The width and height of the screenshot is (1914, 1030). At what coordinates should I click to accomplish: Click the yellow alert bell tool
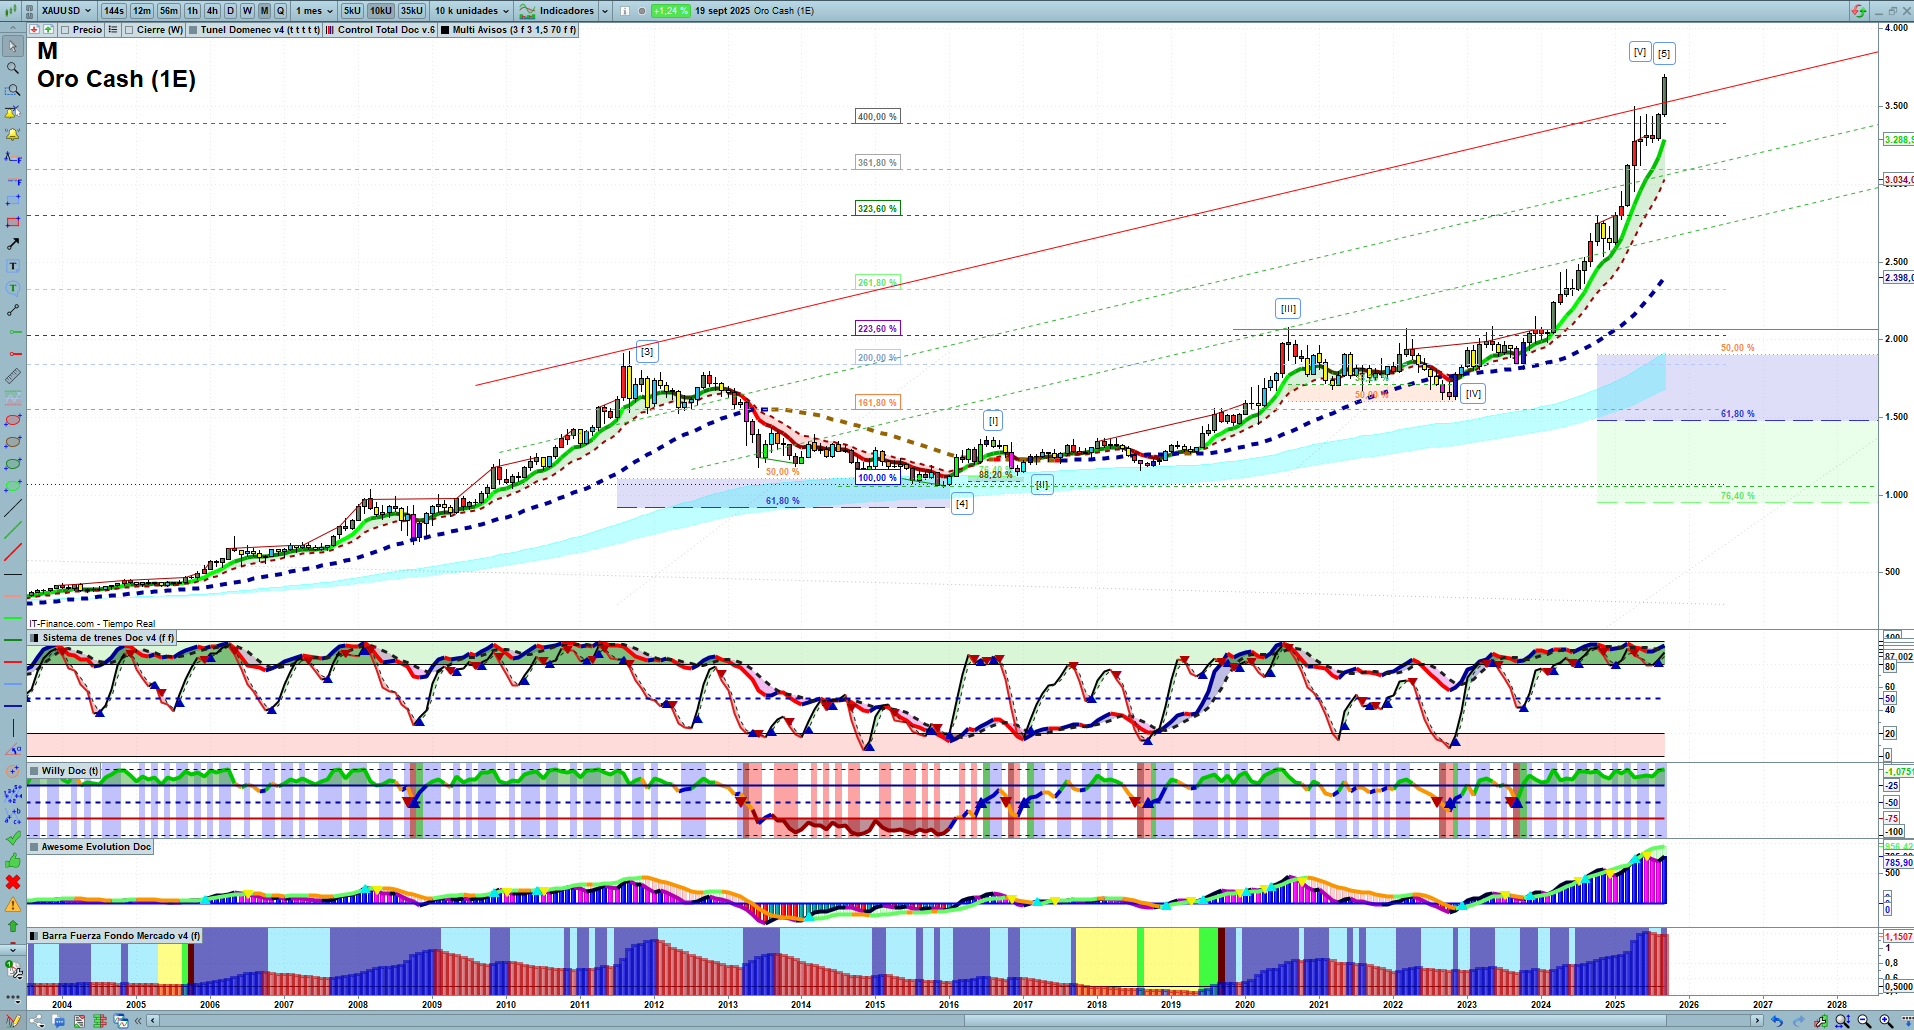point(13,134)
